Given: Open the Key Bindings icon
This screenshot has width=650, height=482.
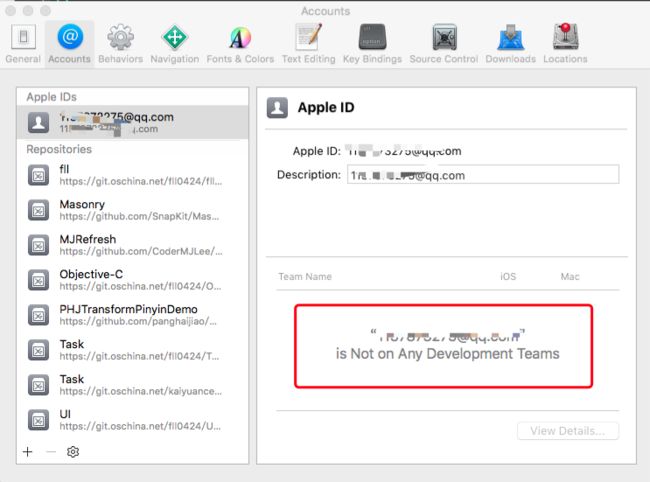Looking at the screenshot, I should click(x=372, y=37).
